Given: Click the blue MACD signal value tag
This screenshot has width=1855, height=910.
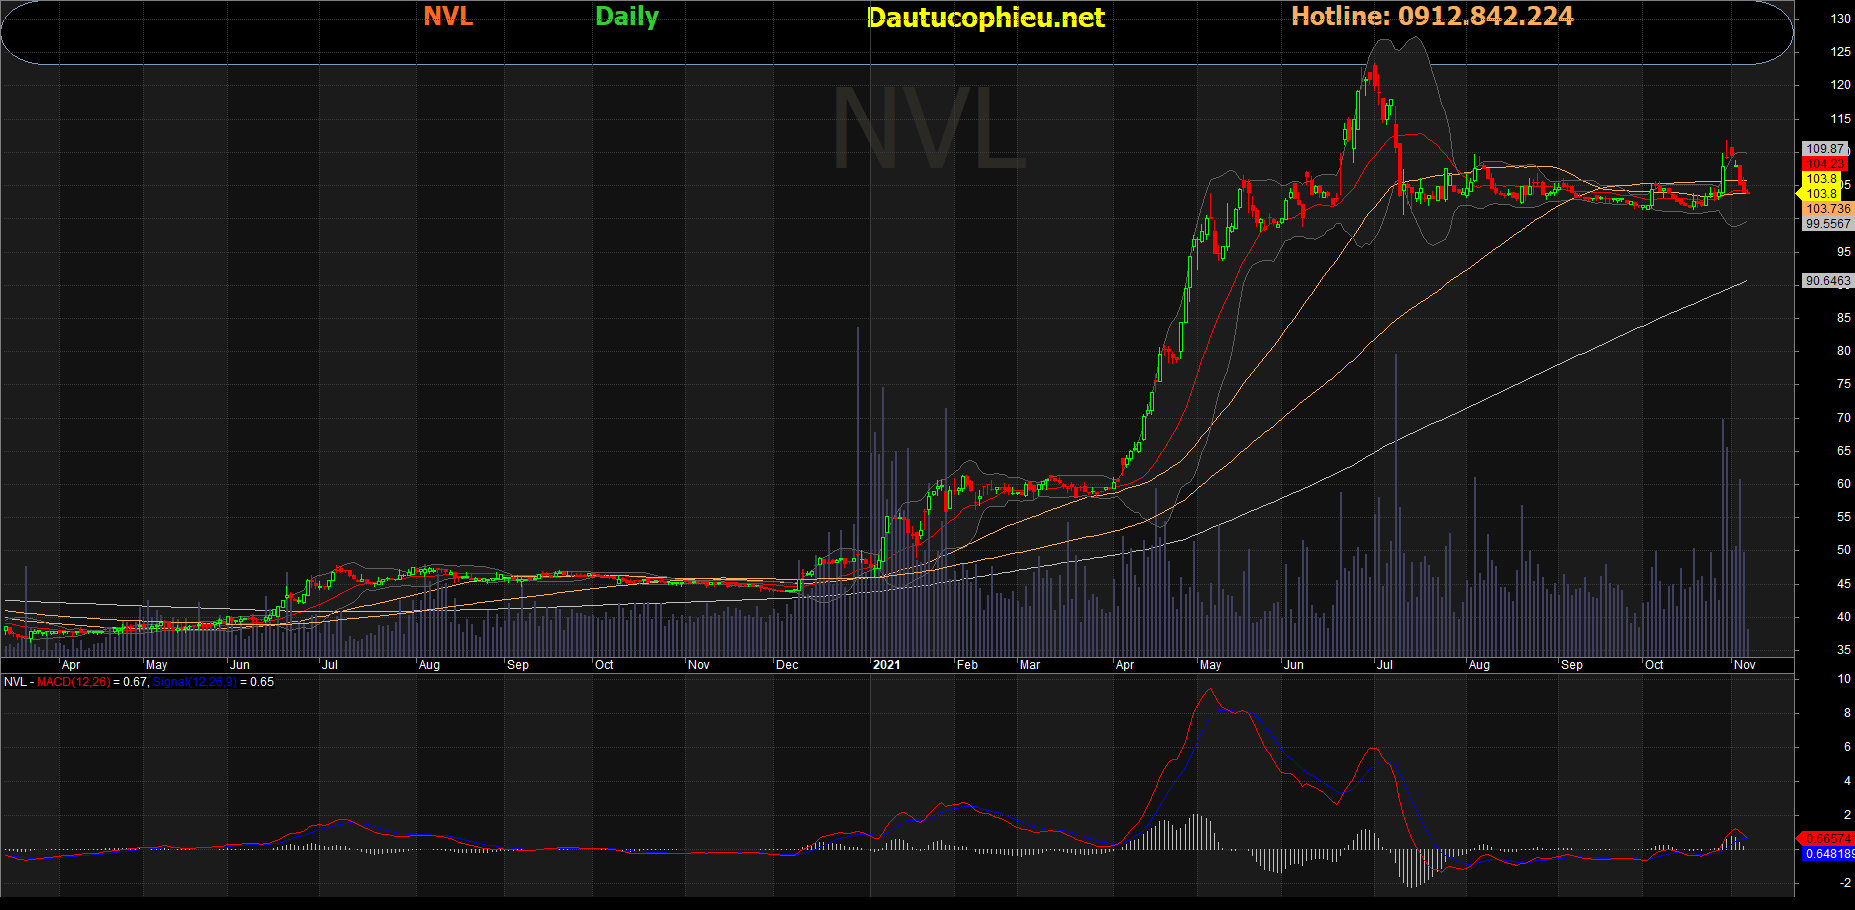Looking at the screenshot, I should tap(1828, 854).
